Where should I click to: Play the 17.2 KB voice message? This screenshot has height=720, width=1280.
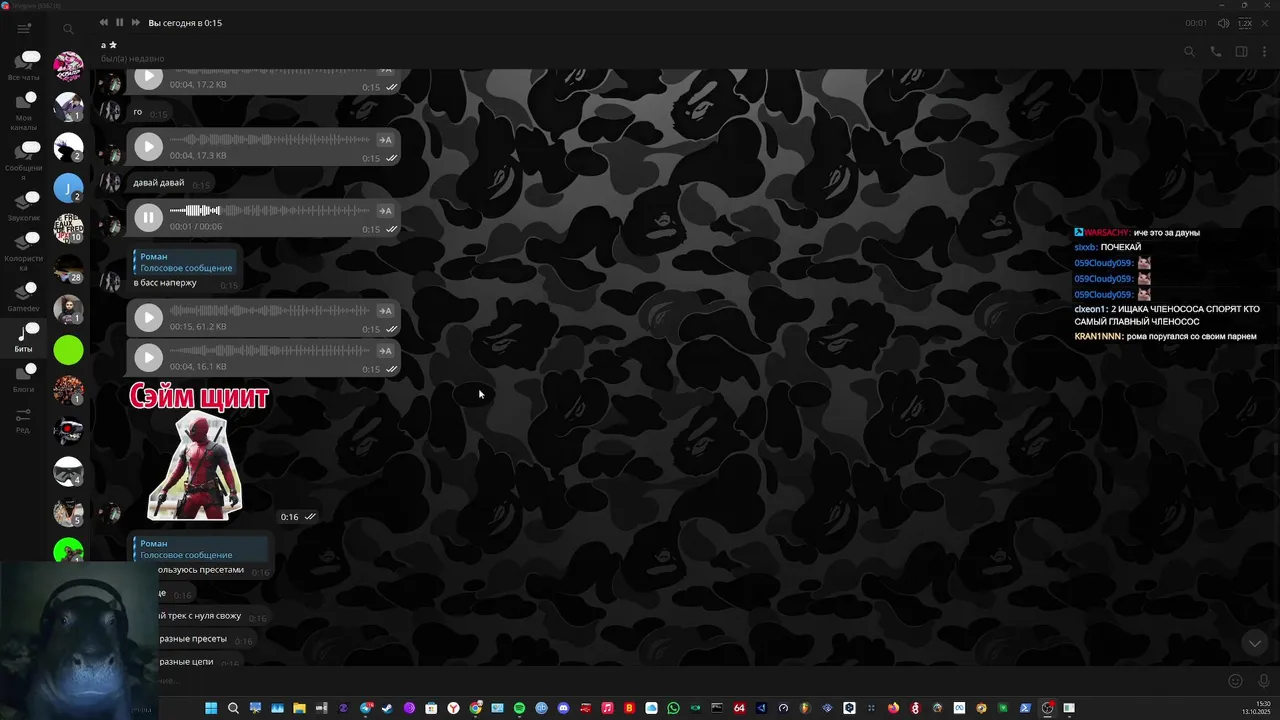click(148, 77)
